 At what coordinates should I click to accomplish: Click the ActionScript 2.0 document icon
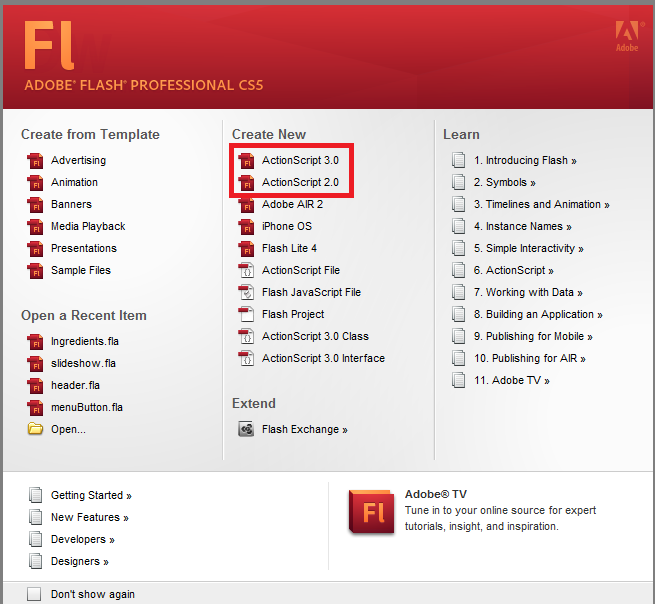246,183
